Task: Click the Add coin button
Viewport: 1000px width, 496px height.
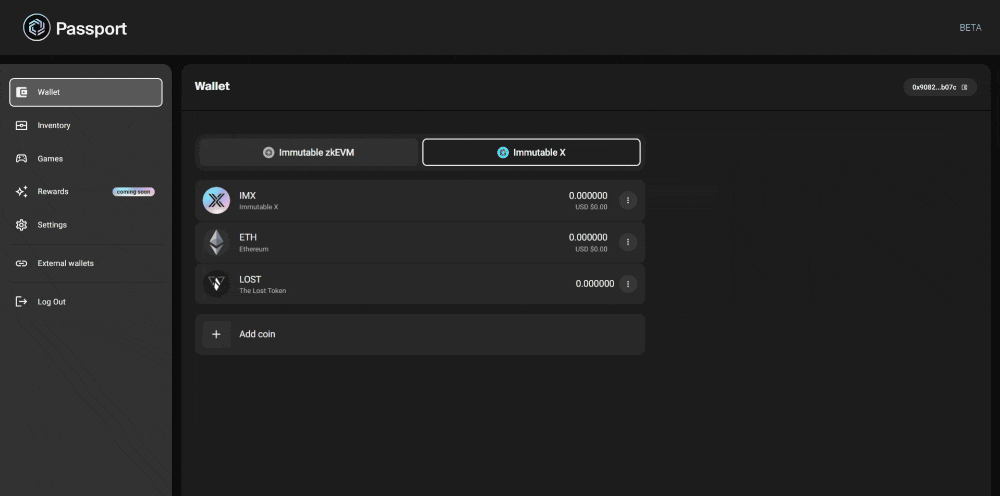Action: [420, 334]
